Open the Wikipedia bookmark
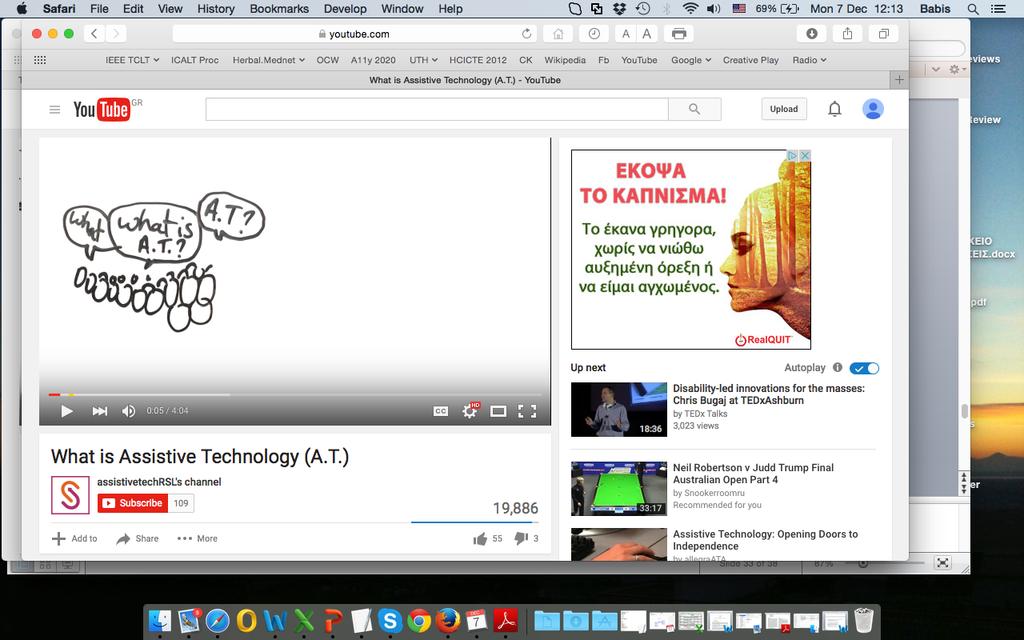Image resolution: width=1024 pixels, height=640 pixels. point(565,60)
